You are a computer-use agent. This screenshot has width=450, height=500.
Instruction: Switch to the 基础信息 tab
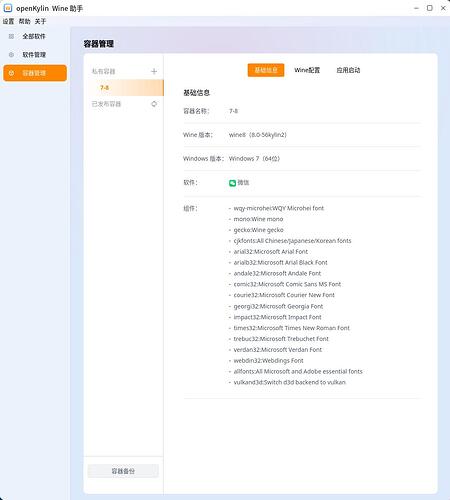click(266, 70)
